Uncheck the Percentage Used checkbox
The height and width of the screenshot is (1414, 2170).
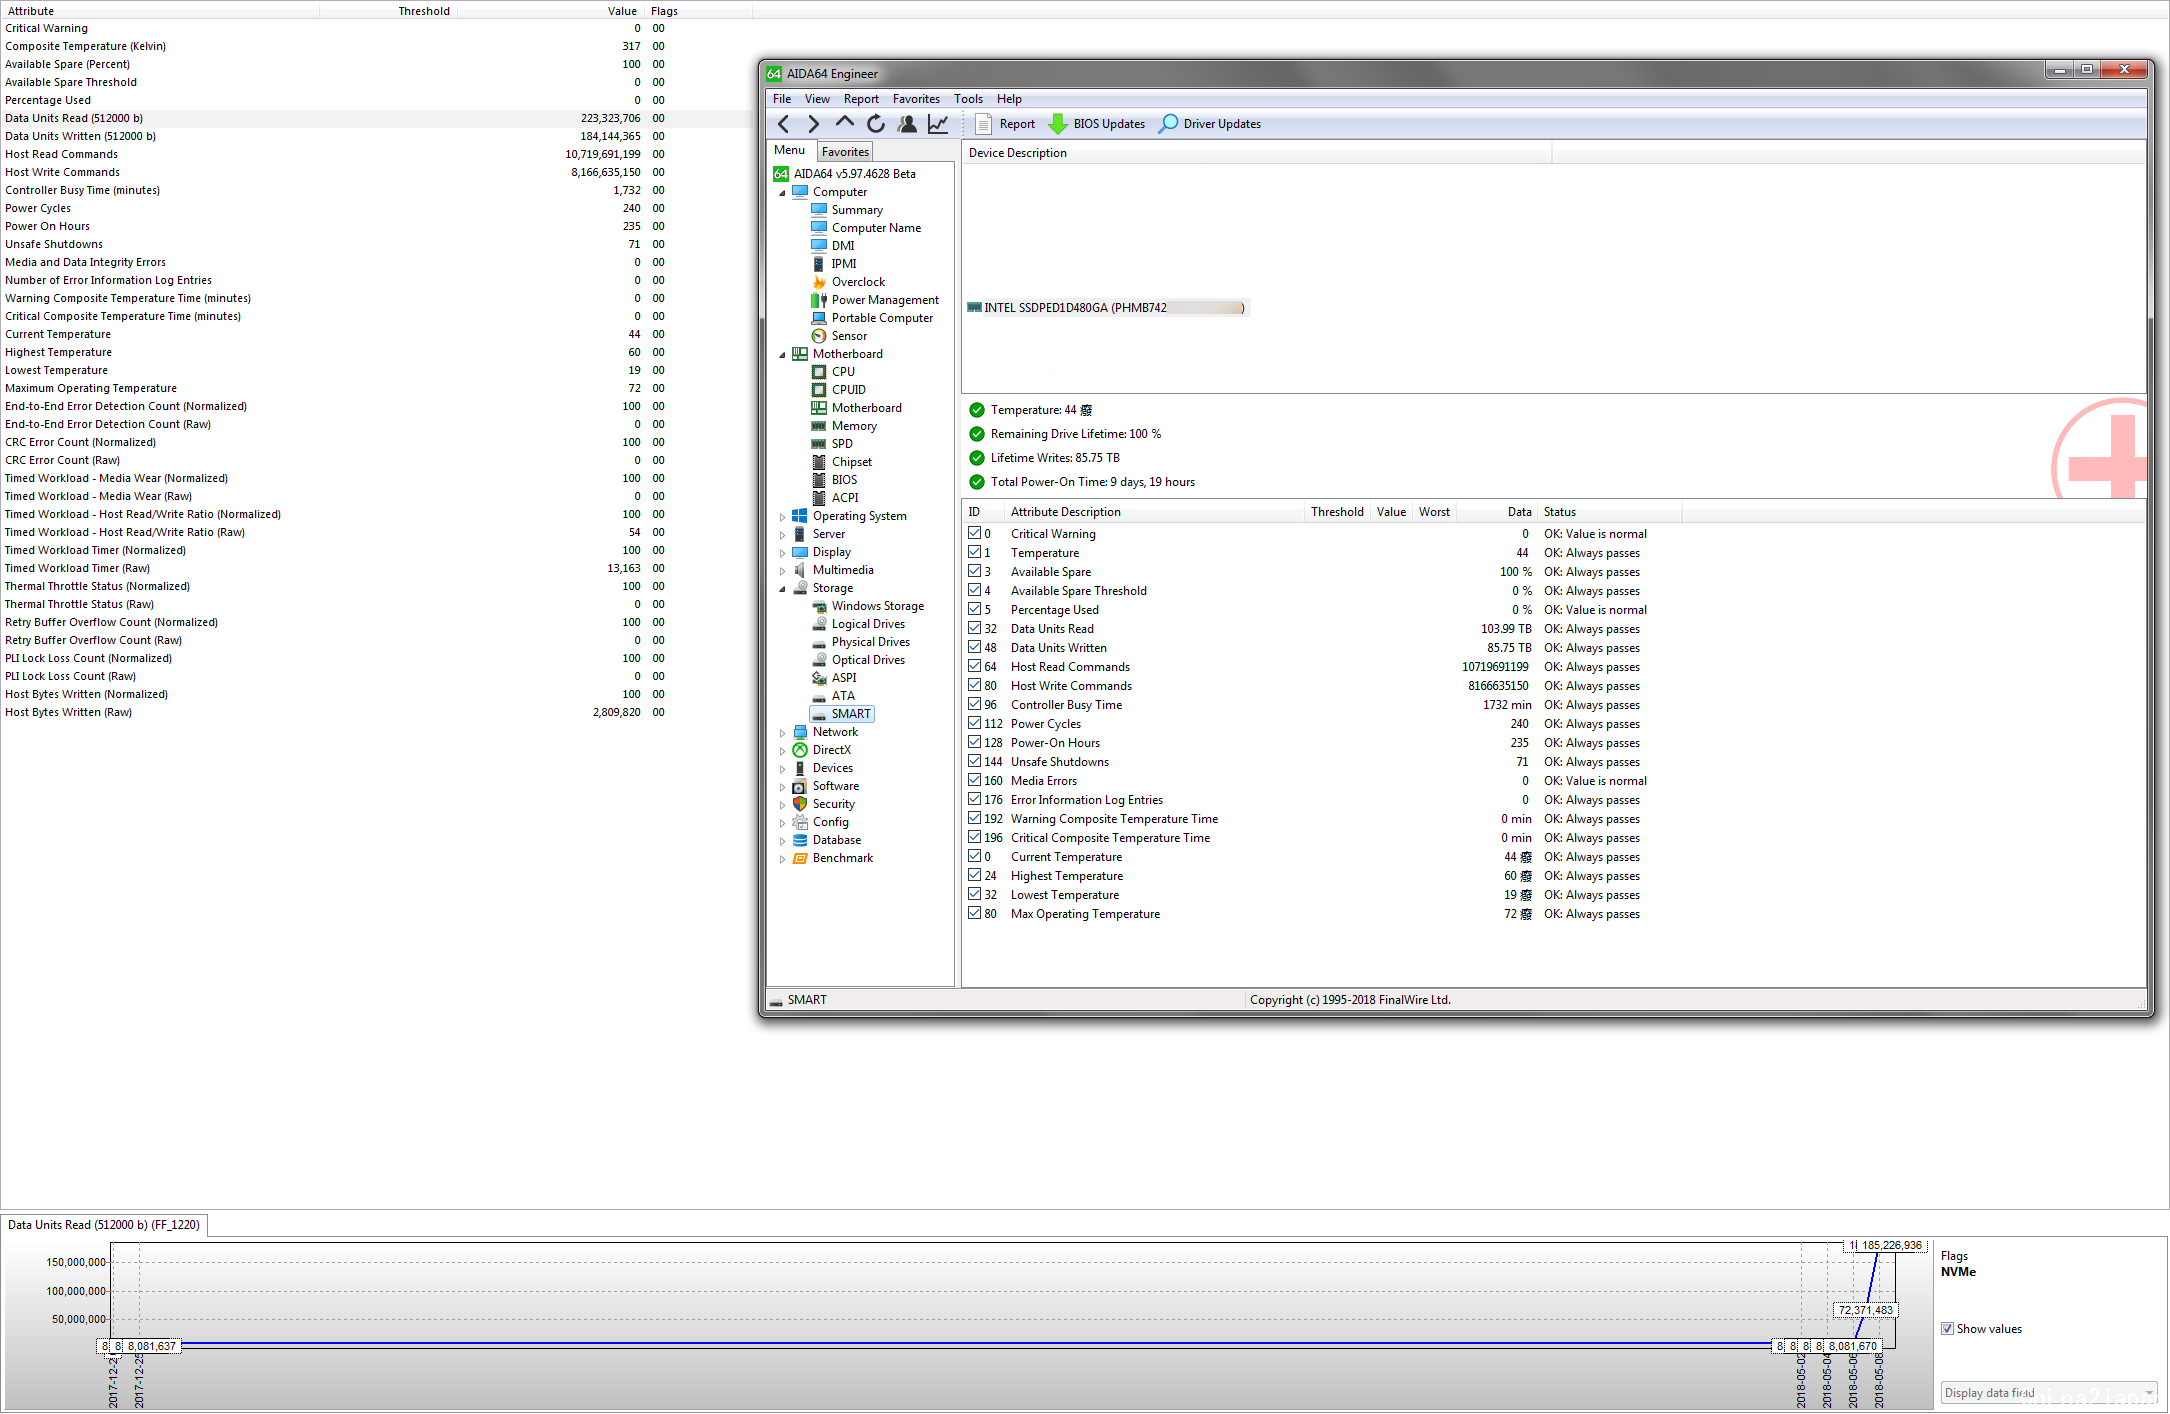tap(974, 610)
